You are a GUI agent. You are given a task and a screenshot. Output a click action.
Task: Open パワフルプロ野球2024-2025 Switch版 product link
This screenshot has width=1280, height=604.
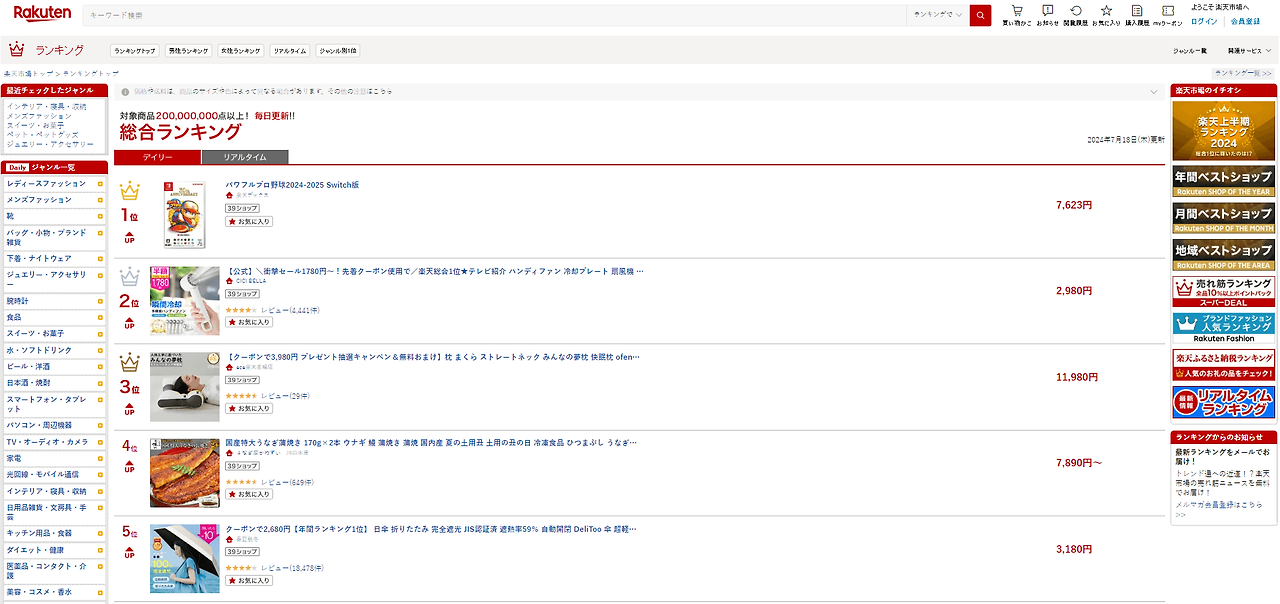(292, 185)
